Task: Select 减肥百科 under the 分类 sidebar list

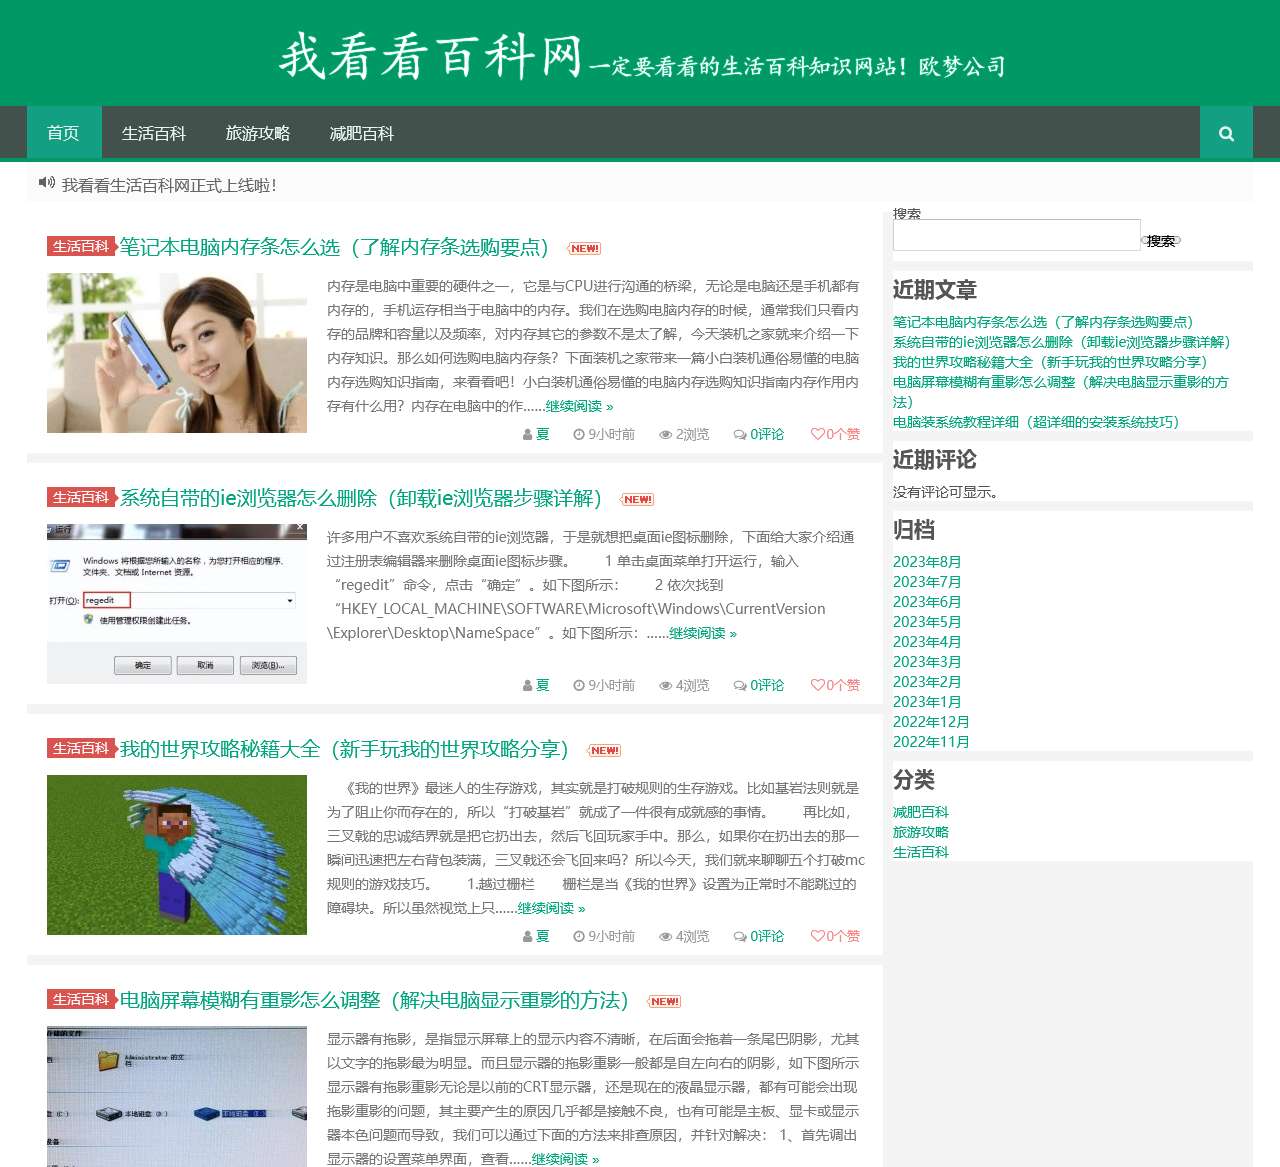Action: coord(920,812)
